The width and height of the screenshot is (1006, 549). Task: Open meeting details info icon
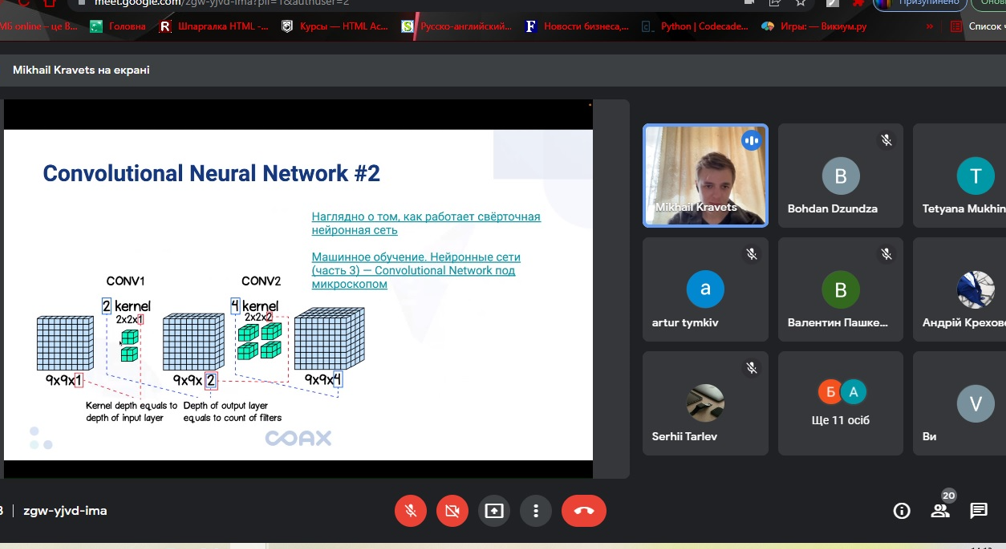[901, 511]
